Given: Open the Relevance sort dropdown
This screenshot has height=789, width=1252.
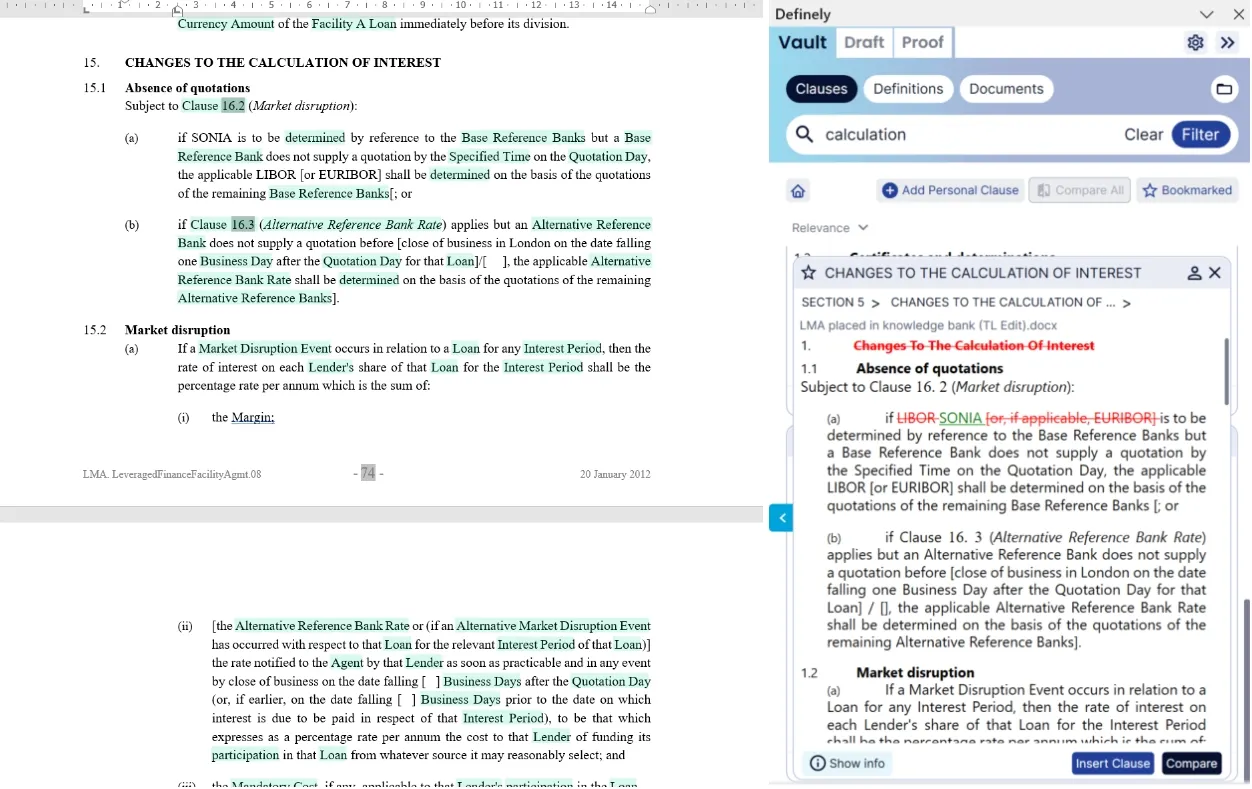Looking at the screenshot, I should pos(829,227).
